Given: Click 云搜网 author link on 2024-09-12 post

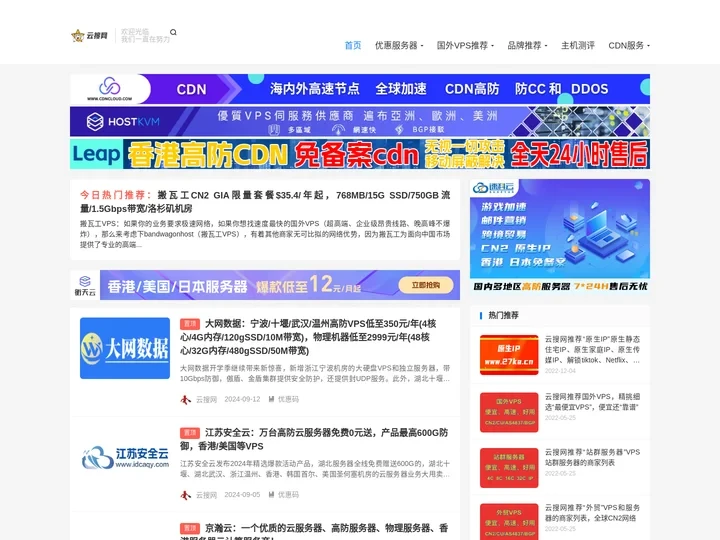Looking at the screenshot, I should 206,399.
